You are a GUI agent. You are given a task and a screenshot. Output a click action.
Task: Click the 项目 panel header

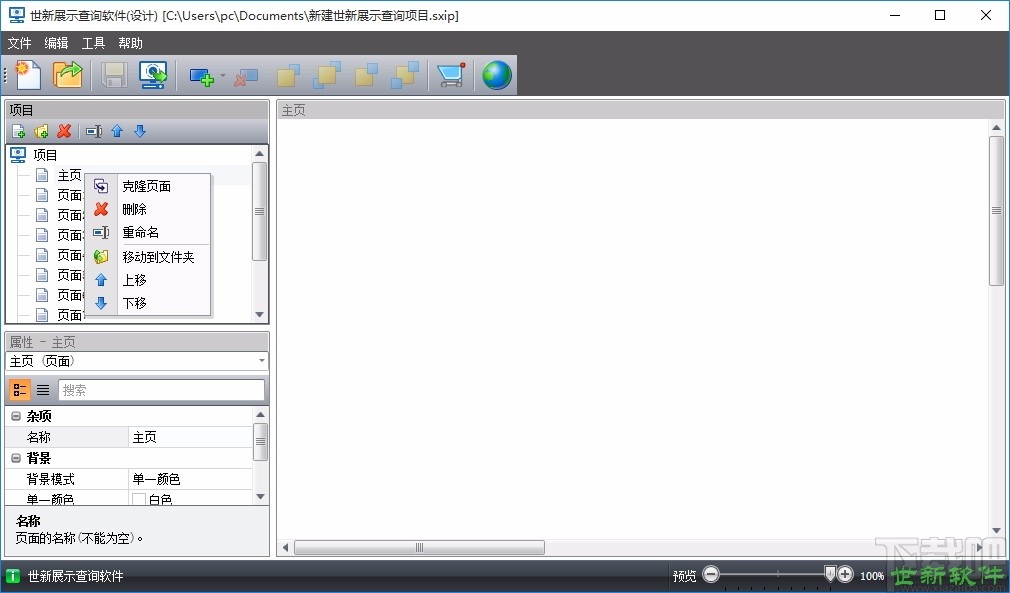pyautogui.click(x=137, y=110)
